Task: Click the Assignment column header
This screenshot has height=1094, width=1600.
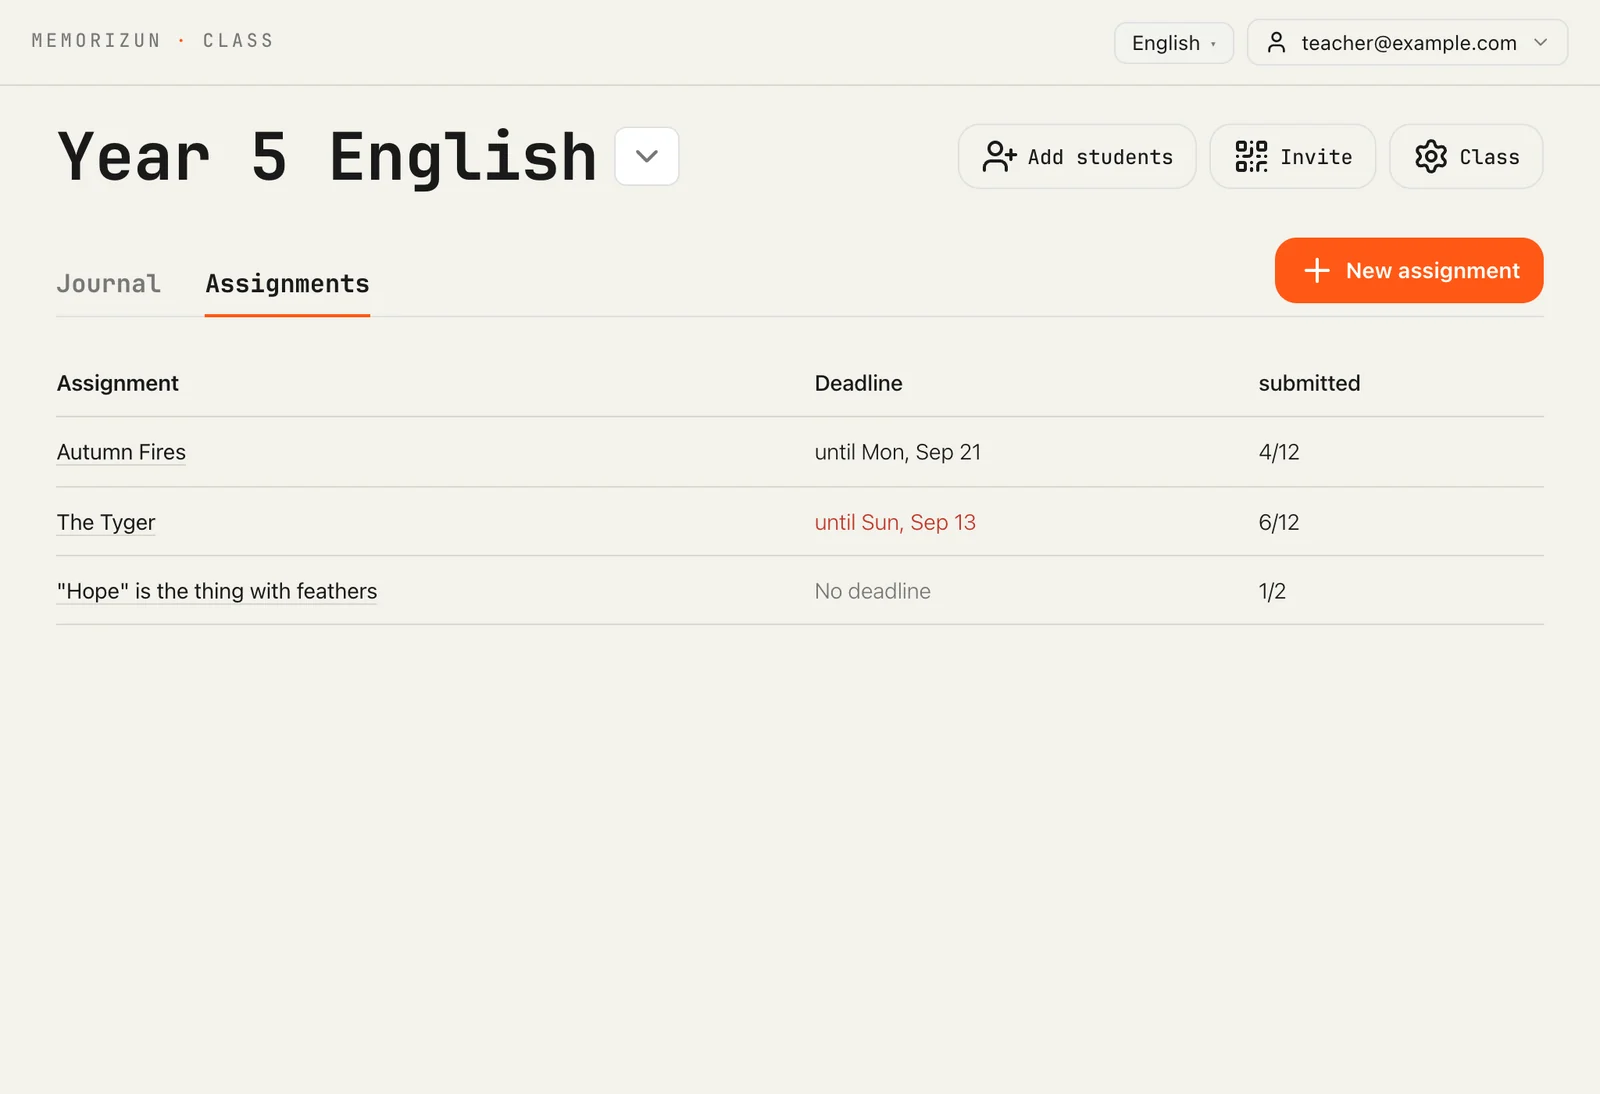Action: point(118,383)
